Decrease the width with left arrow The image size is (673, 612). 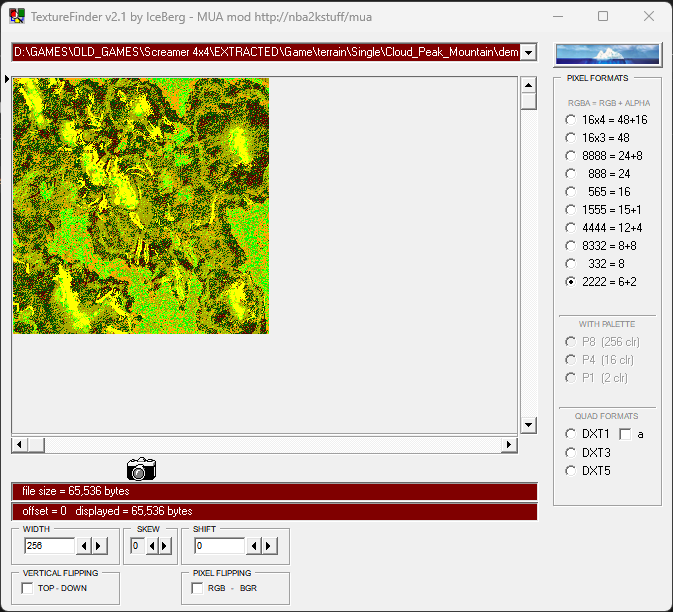[84, 546]
